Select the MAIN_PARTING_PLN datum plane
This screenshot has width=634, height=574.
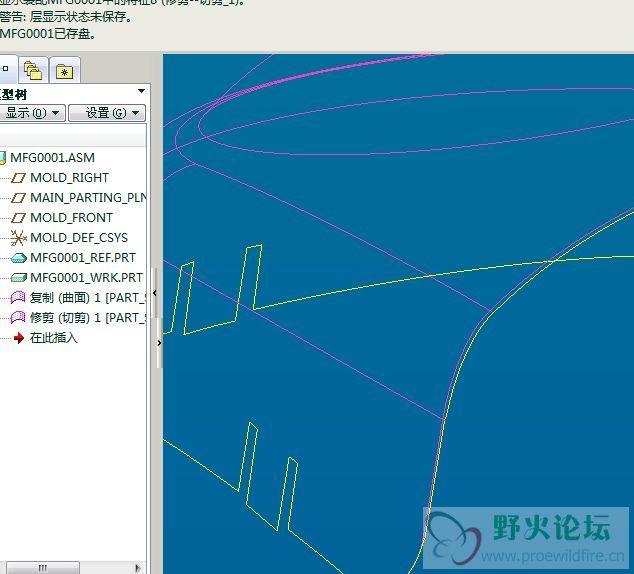click(x=88, y=198)
